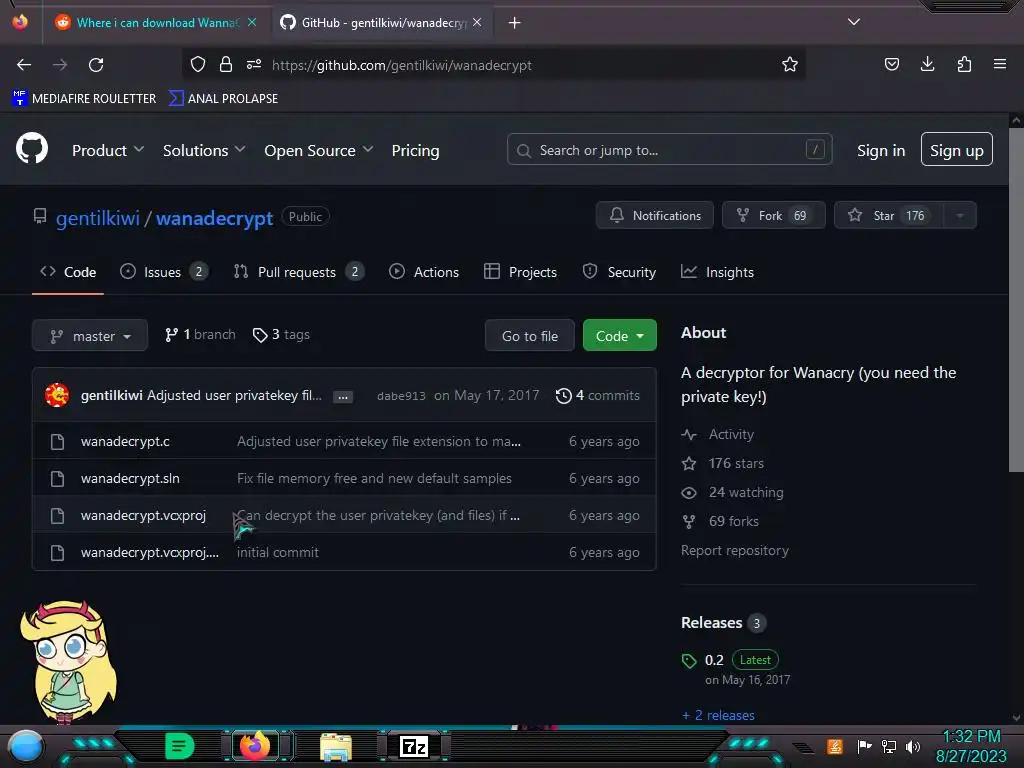1024x768 pixels.
Task: Open the 4 commits history link
Action: point(598,395)
